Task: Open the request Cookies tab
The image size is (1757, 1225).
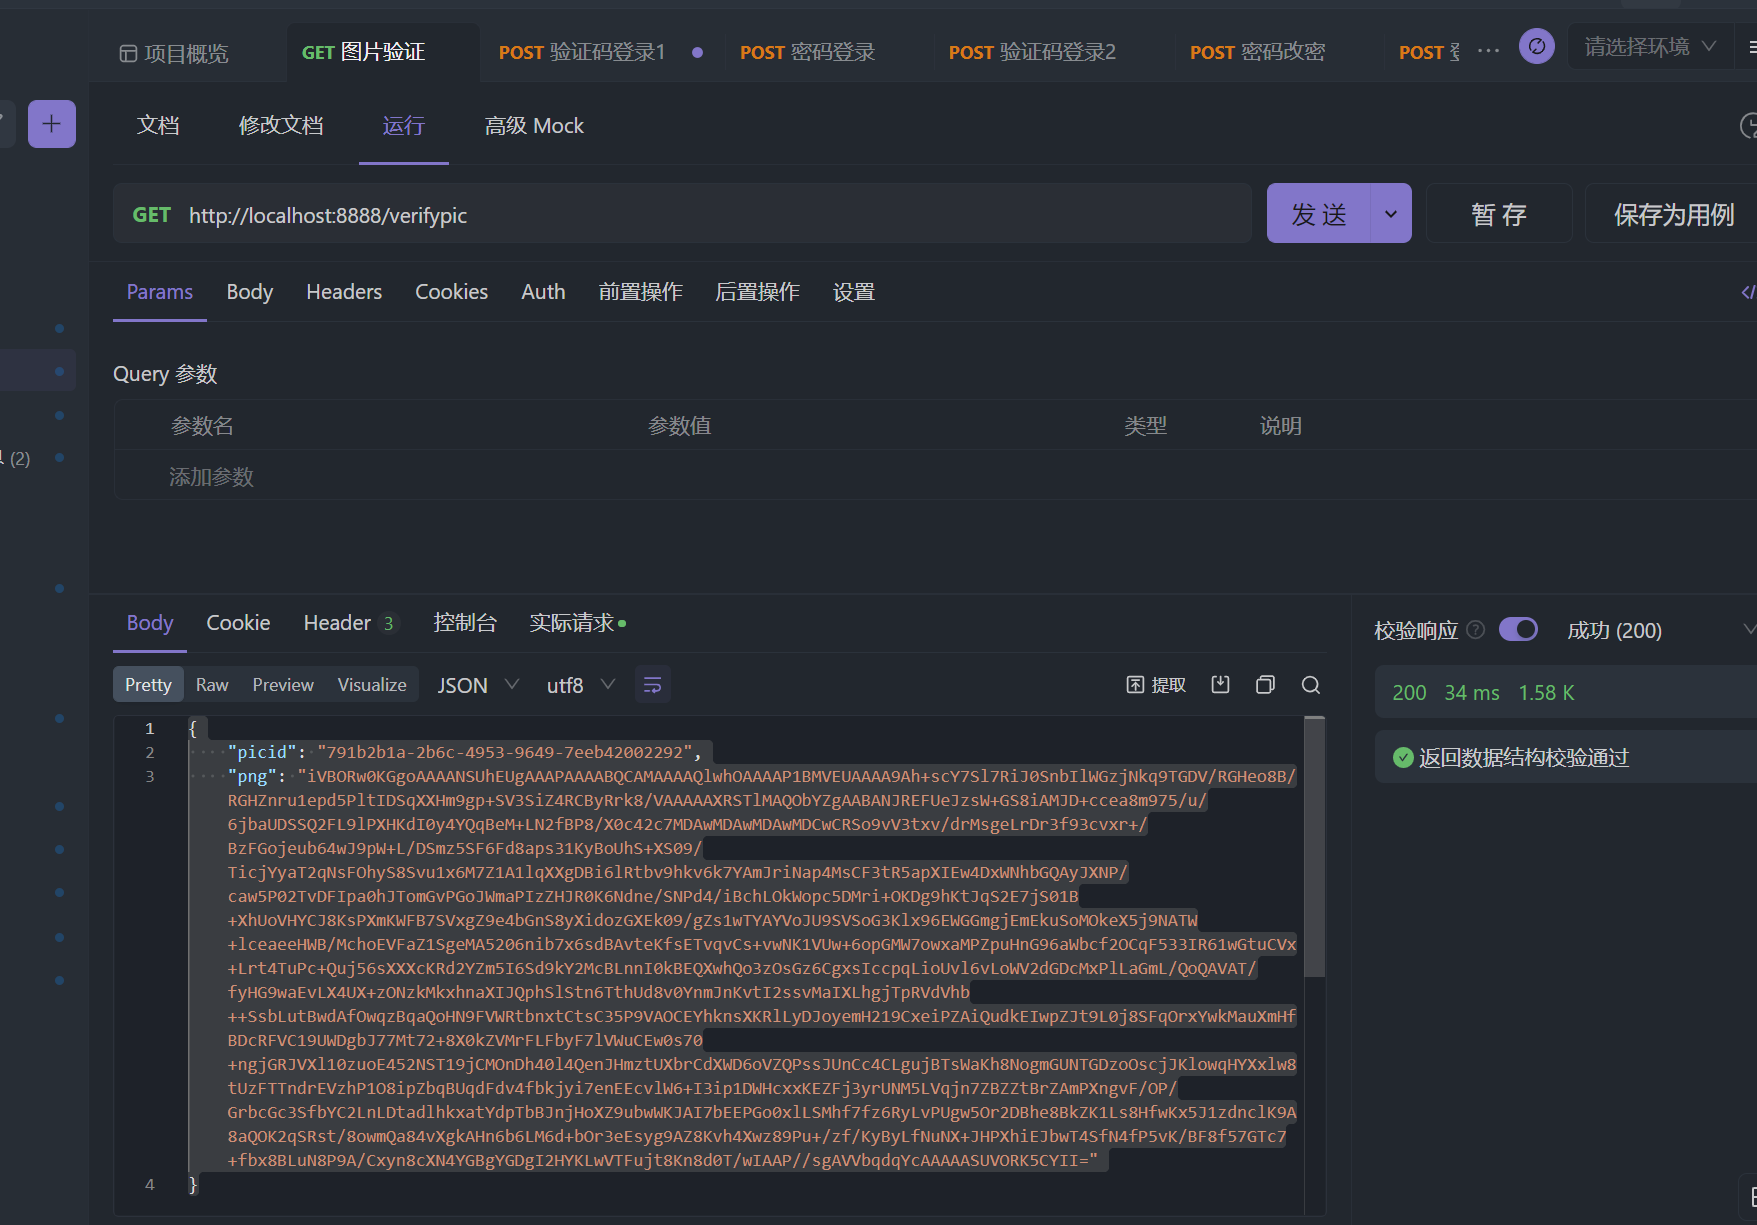Action: coord(452,292)
